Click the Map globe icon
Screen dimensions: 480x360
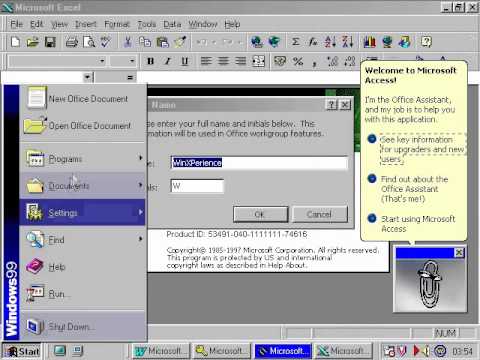coord(387,42)
